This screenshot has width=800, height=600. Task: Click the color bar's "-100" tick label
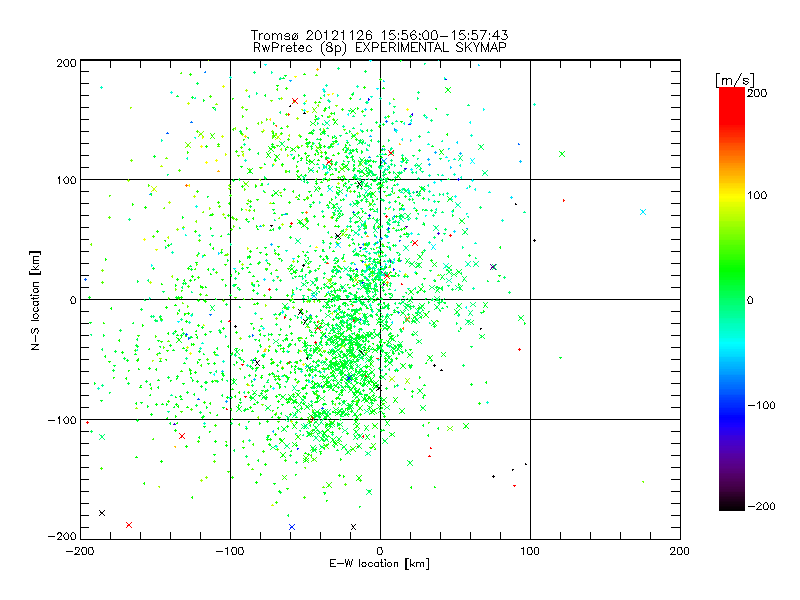pos(762,406)
